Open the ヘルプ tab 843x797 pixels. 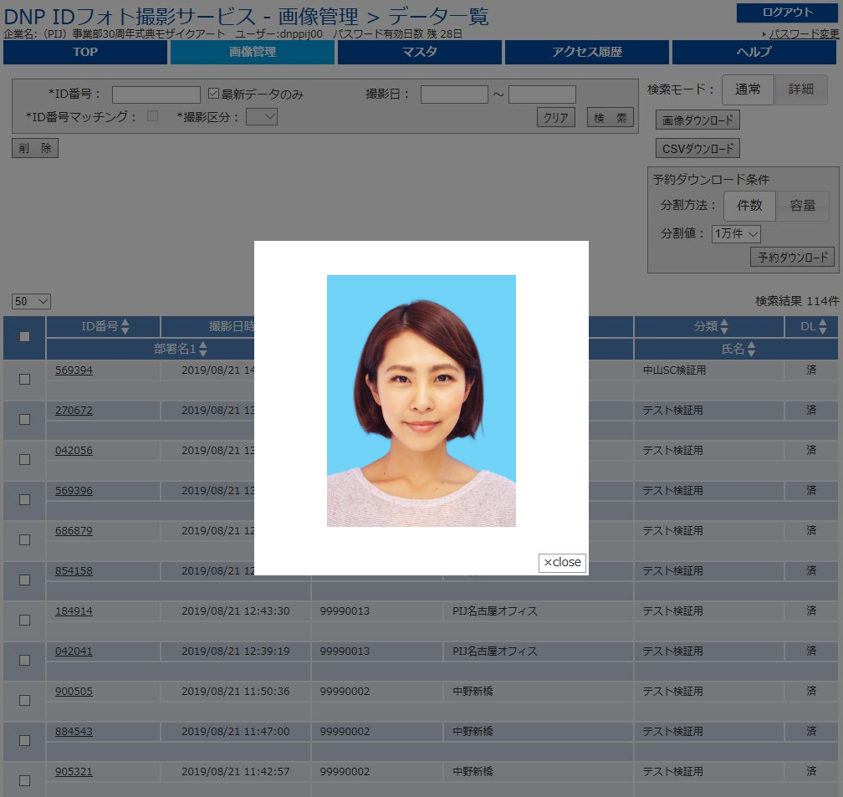[x=754, y=52]
